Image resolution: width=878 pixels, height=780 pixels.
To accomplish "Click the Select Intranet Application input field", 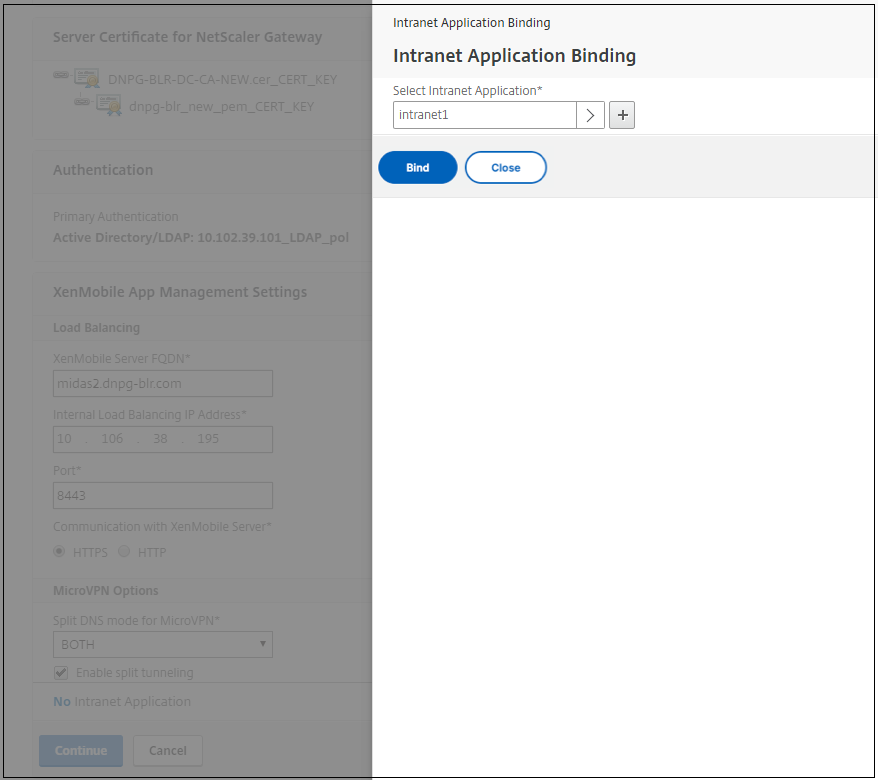I will click(x=485, y=115).
